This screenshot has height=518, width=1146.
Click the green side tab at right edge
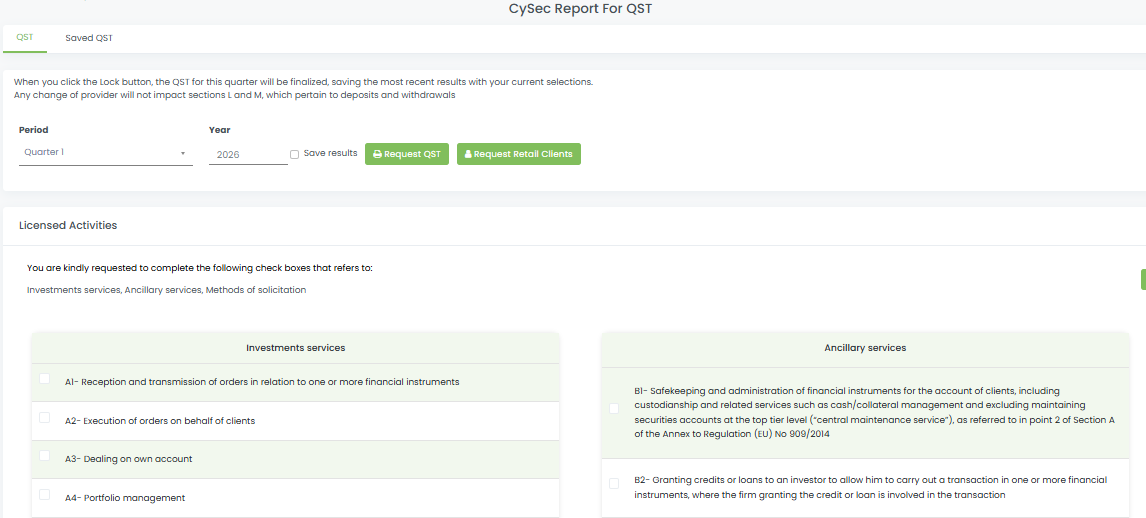pos(1142,279)
